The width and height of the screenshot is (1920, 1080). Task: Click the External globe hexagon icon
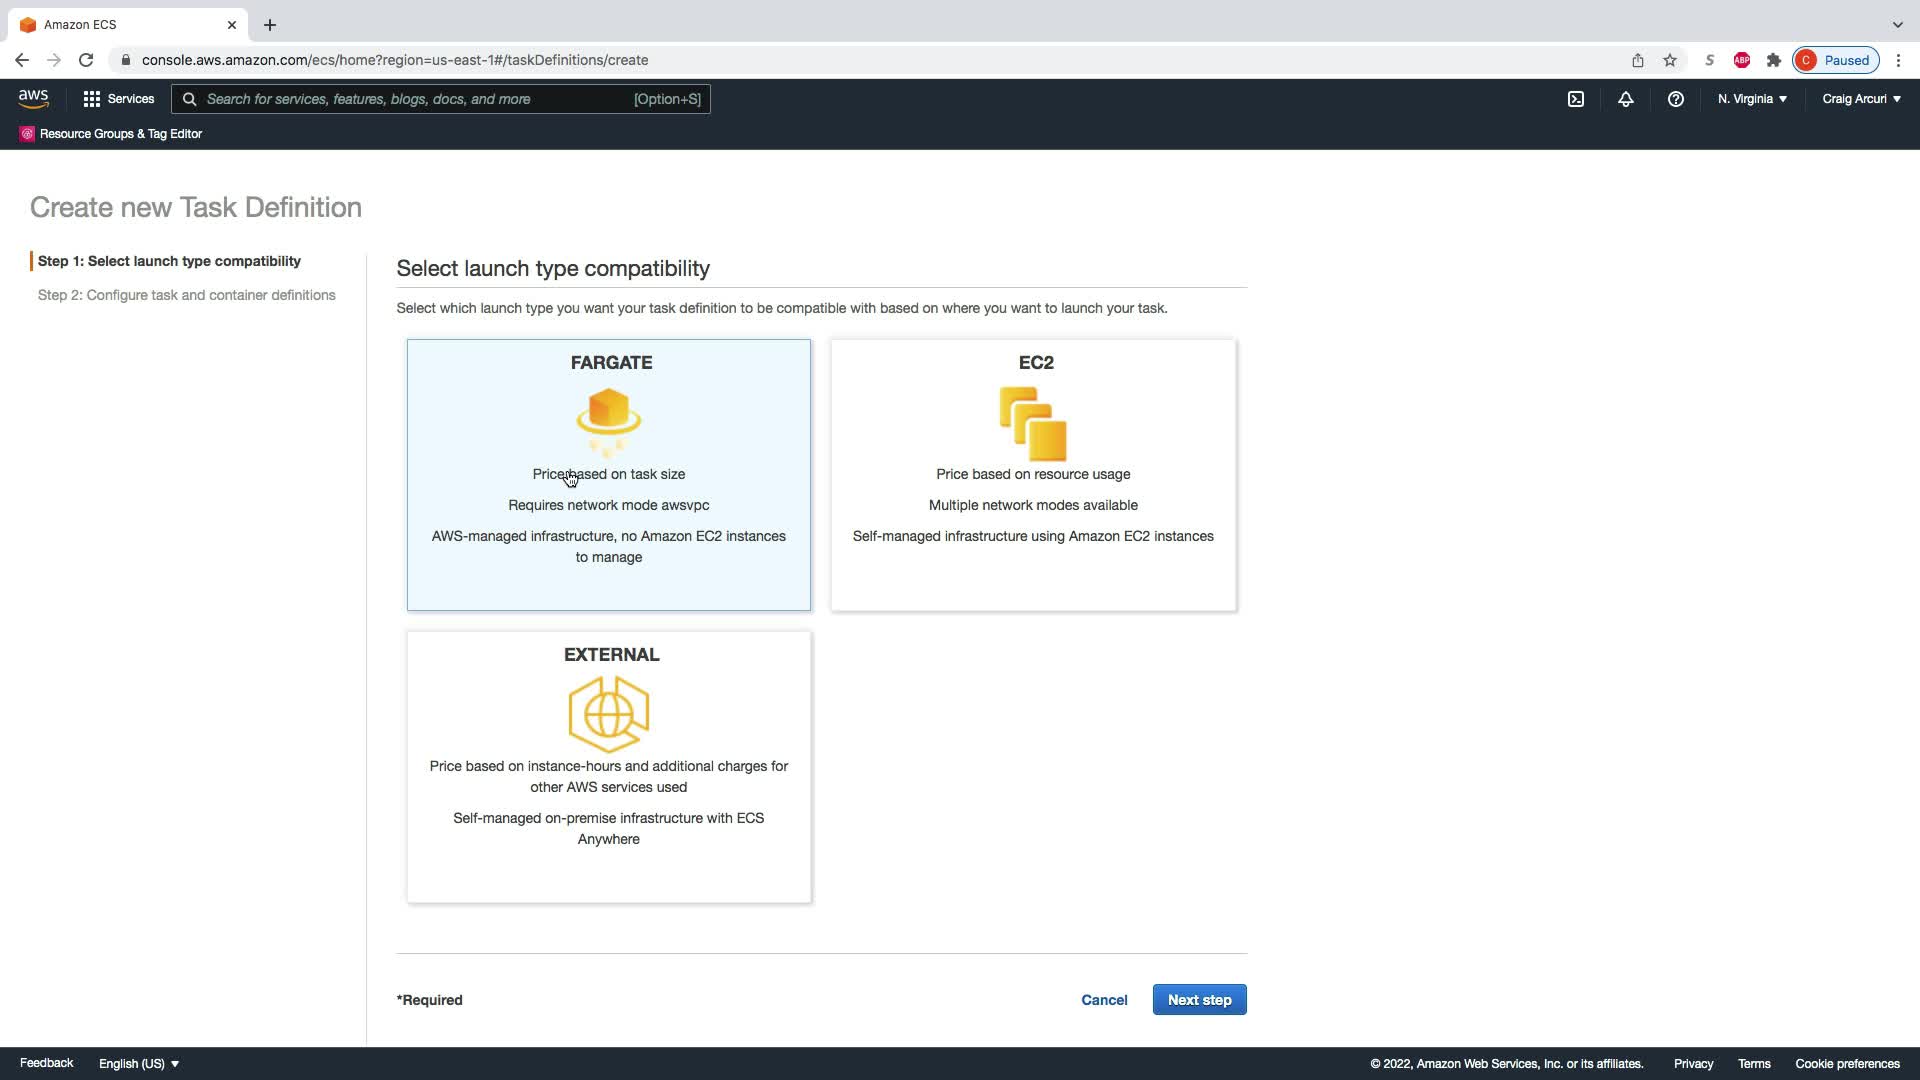[608, 713]
